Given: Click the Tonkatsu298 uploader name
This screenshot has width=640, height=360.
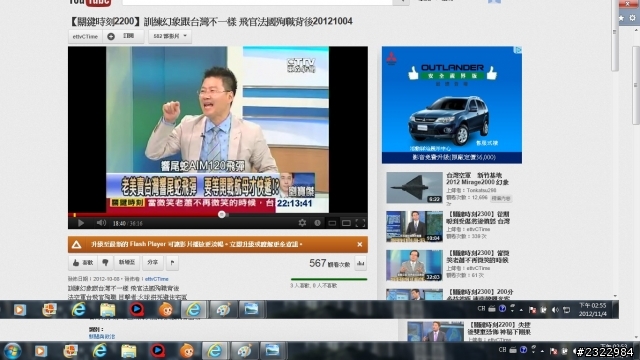Looking at the screenshot, I should (x=481, y=190).
